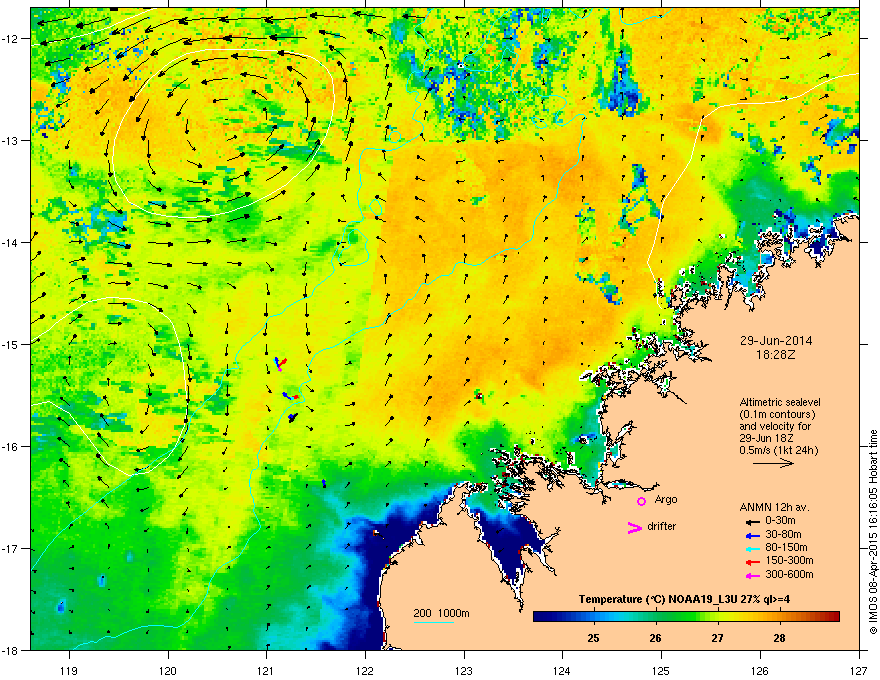Click the '0.5m/s (1kt 24h)' scale label
This screenshot has width=880, height=680.
pyautogui.click(x=778, y=450)
